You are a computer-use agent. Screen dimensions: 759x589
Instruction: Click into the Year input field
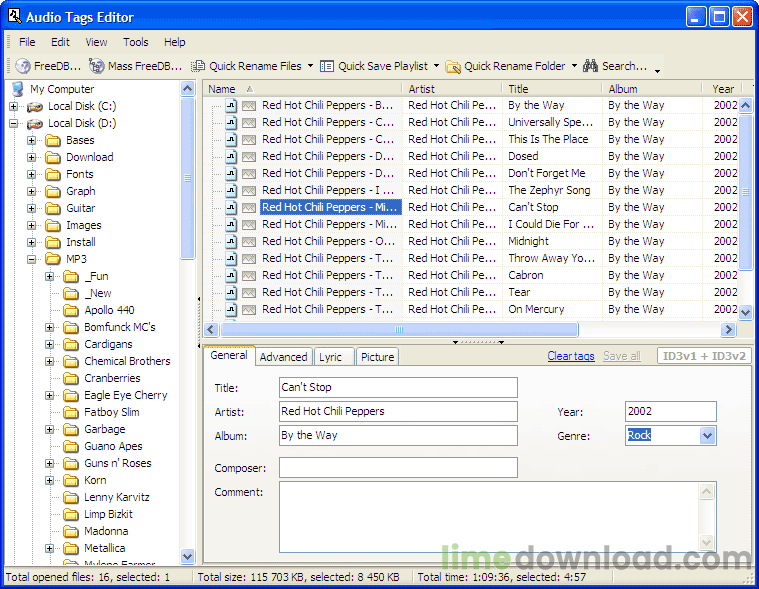670,411
